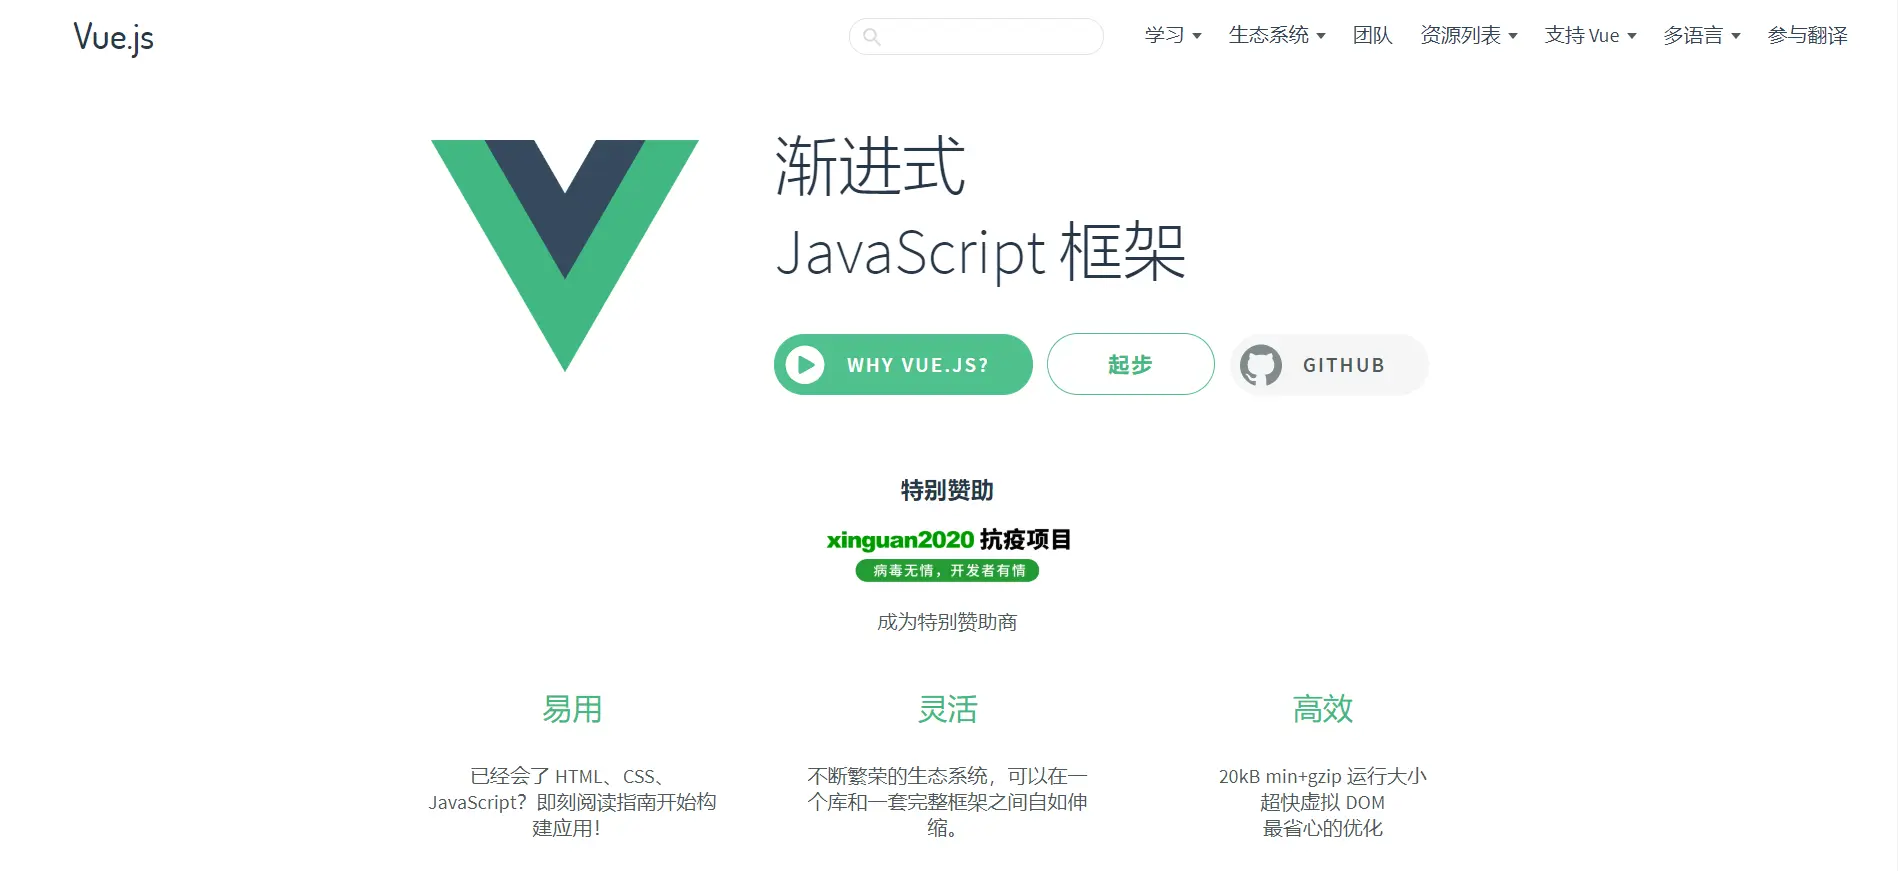Go to the 团队 page
The height and width of the screenshot is (871, 1898).
point(1373,35)
